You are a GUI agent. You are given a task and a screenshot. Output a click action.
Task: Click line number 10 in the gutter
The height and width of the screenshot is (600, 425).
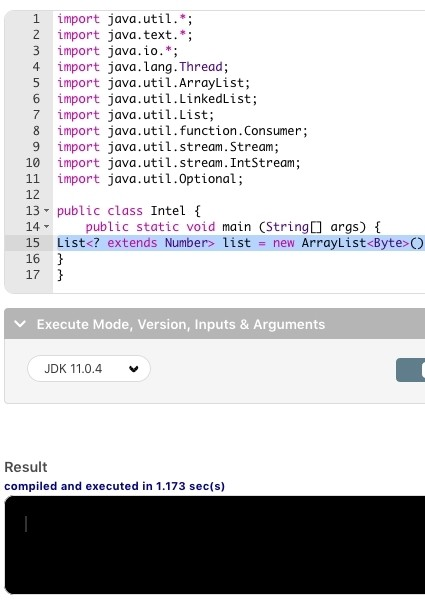tap(33, 163)
